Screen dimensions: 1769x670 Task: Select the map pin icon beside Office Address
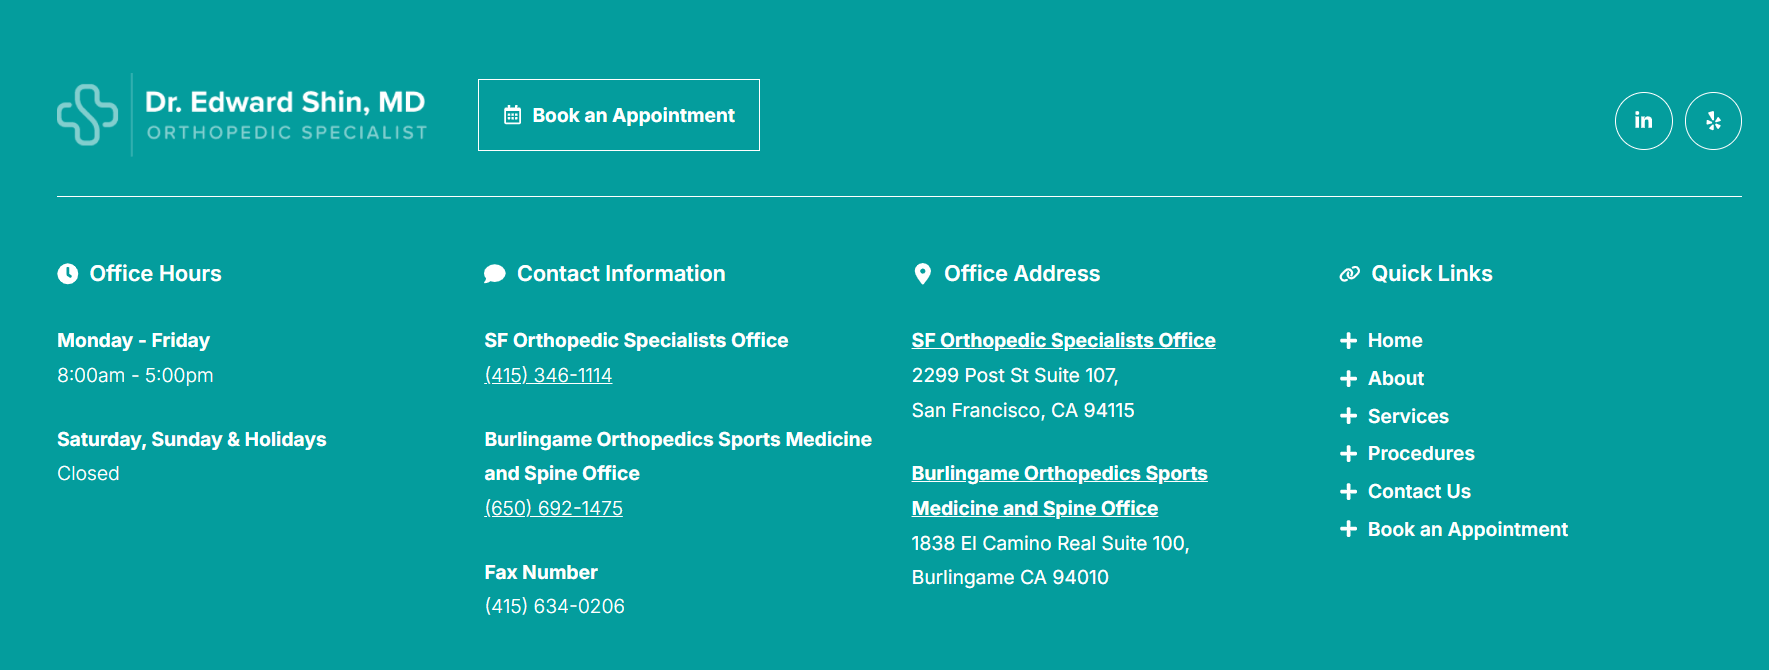coord(923,273)
